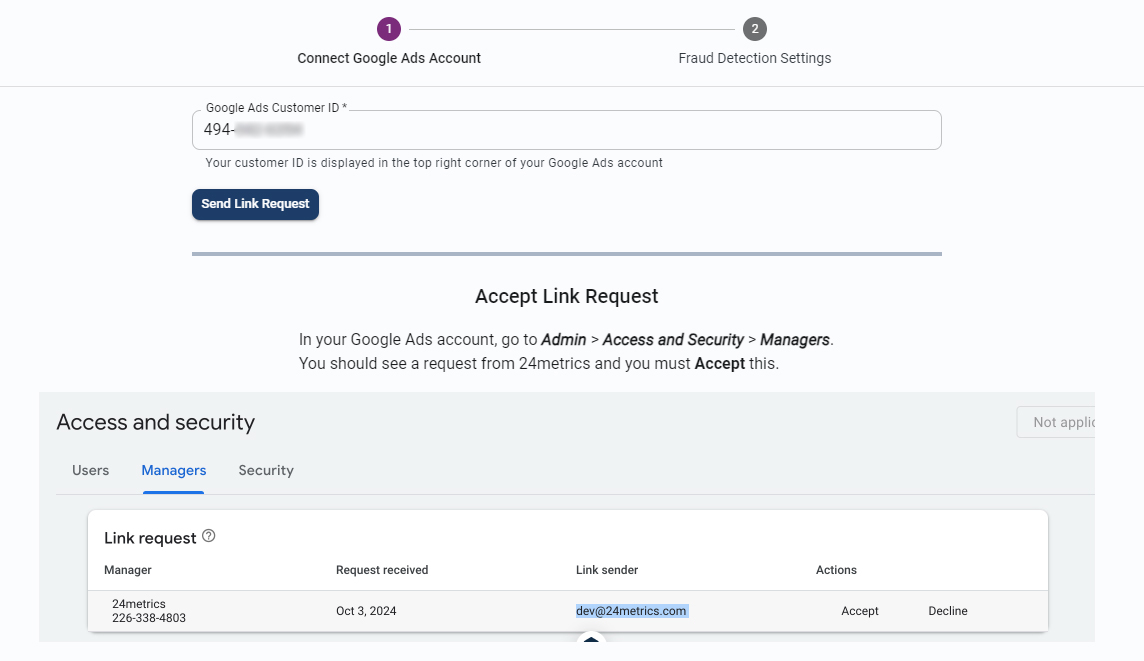
Task: Click the Fraud Detection Settings step label
Action: coord(754,58)
